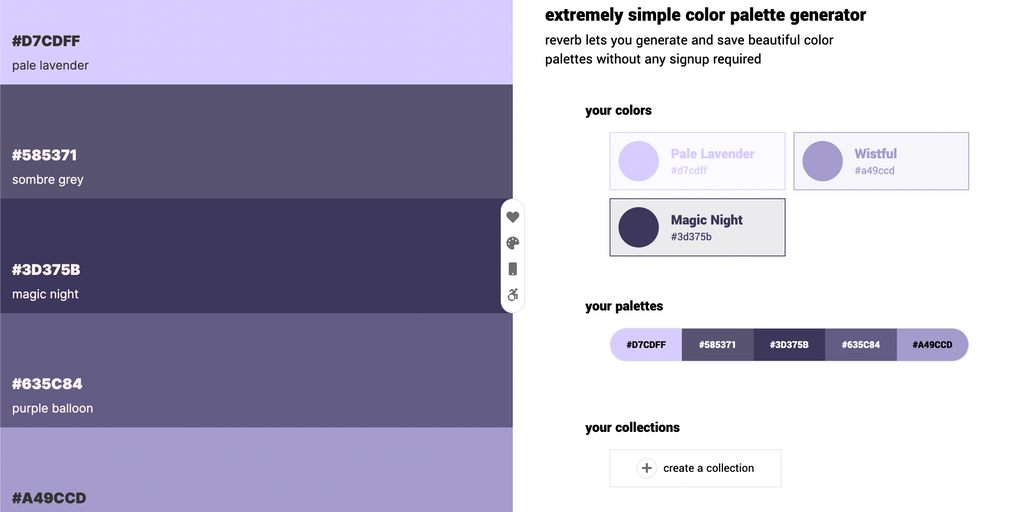Select the Pale Lavender saved color card
Screen dimensions: 1024x512
[697, 161]
